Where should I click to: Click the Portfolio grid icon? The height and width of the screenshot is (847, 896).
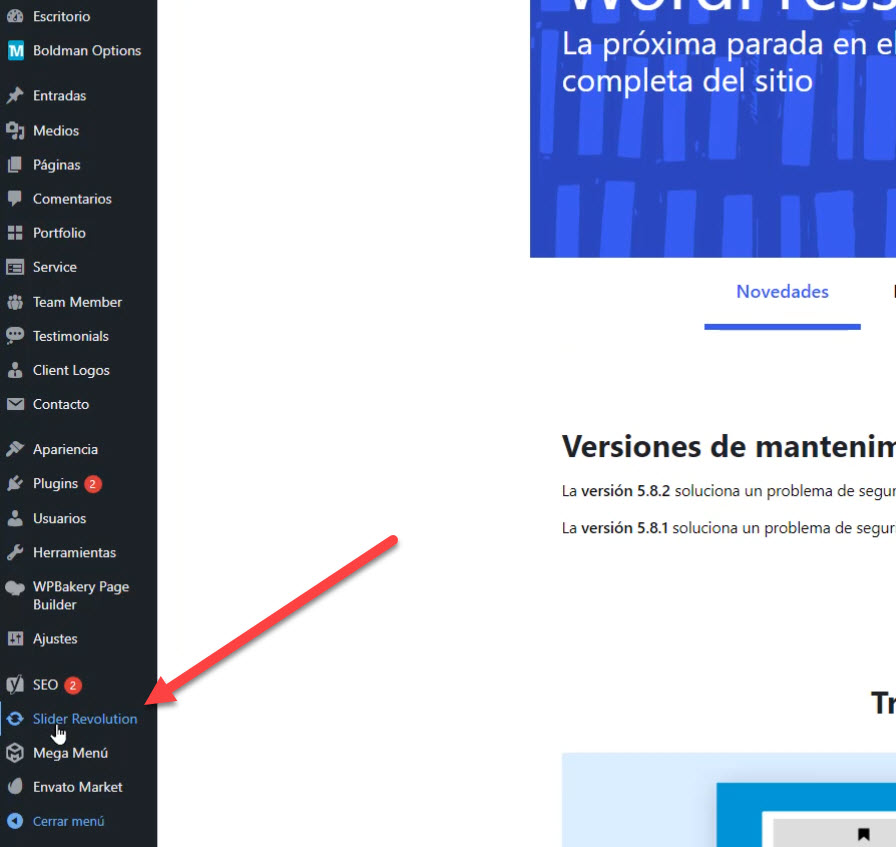[15, 233]
